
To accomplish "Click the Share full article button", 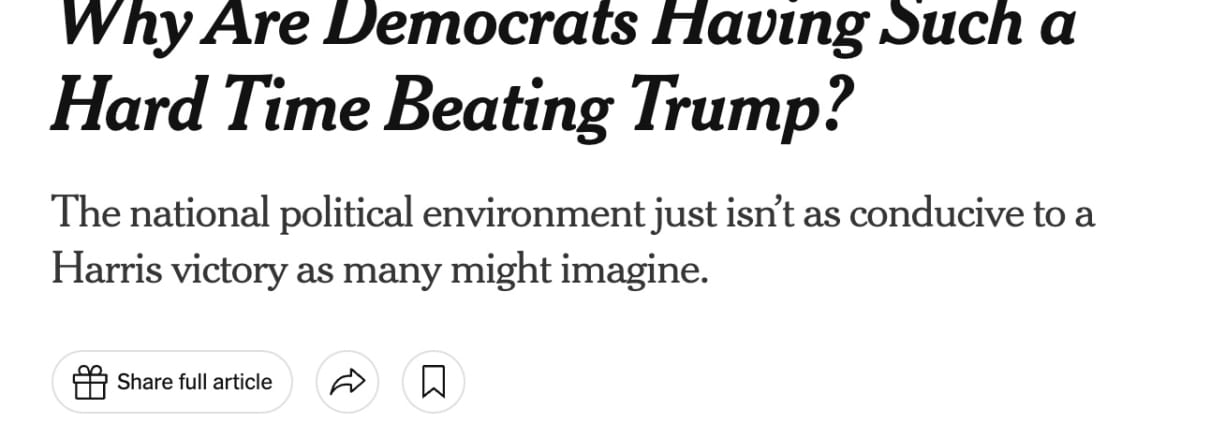I will coord(172,382).
